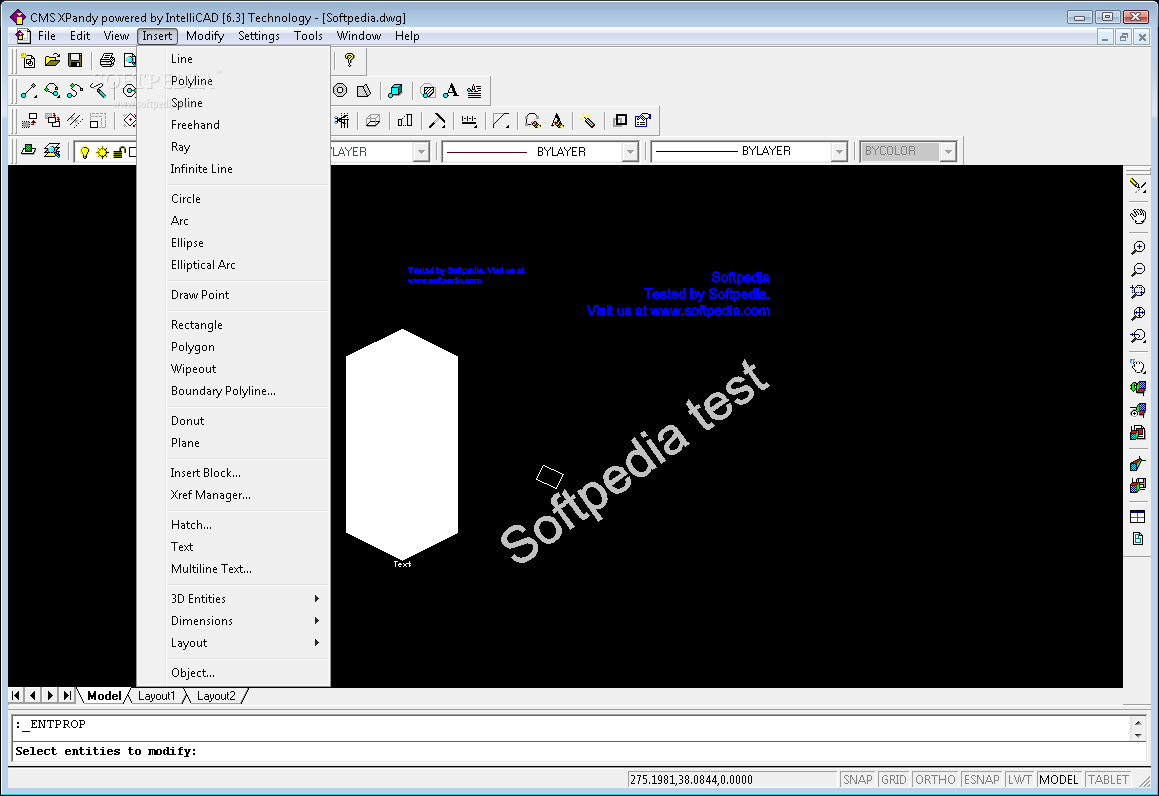Open the BYCOLOR print style dropdown
The image size is (1159, 796).
tap(948, 152)
